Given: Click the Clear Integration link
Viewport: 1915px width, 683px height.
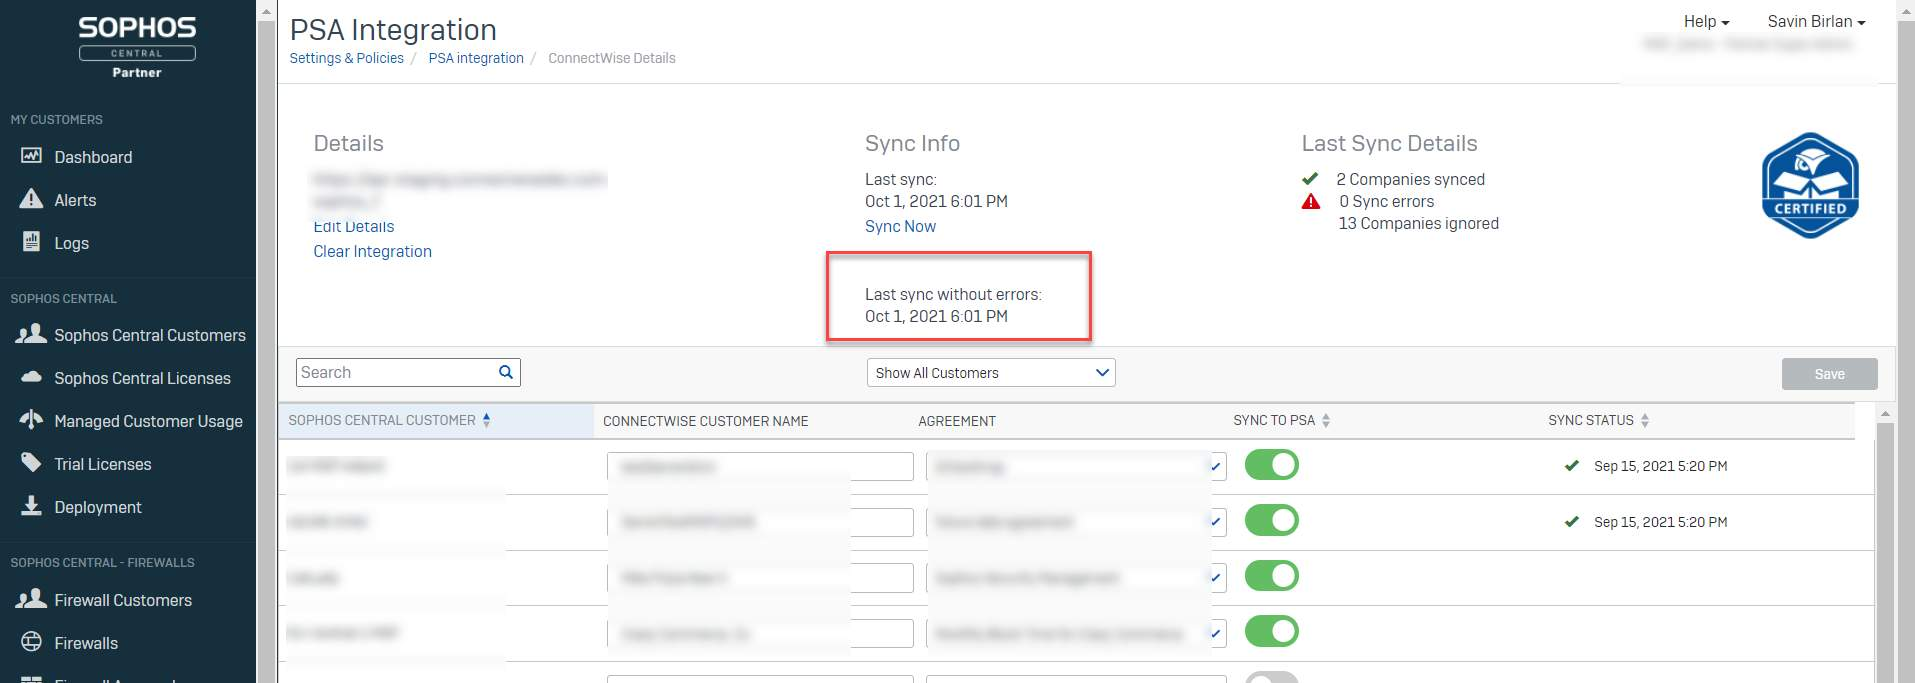Looking at the screenshot, I should click(372, 251).
